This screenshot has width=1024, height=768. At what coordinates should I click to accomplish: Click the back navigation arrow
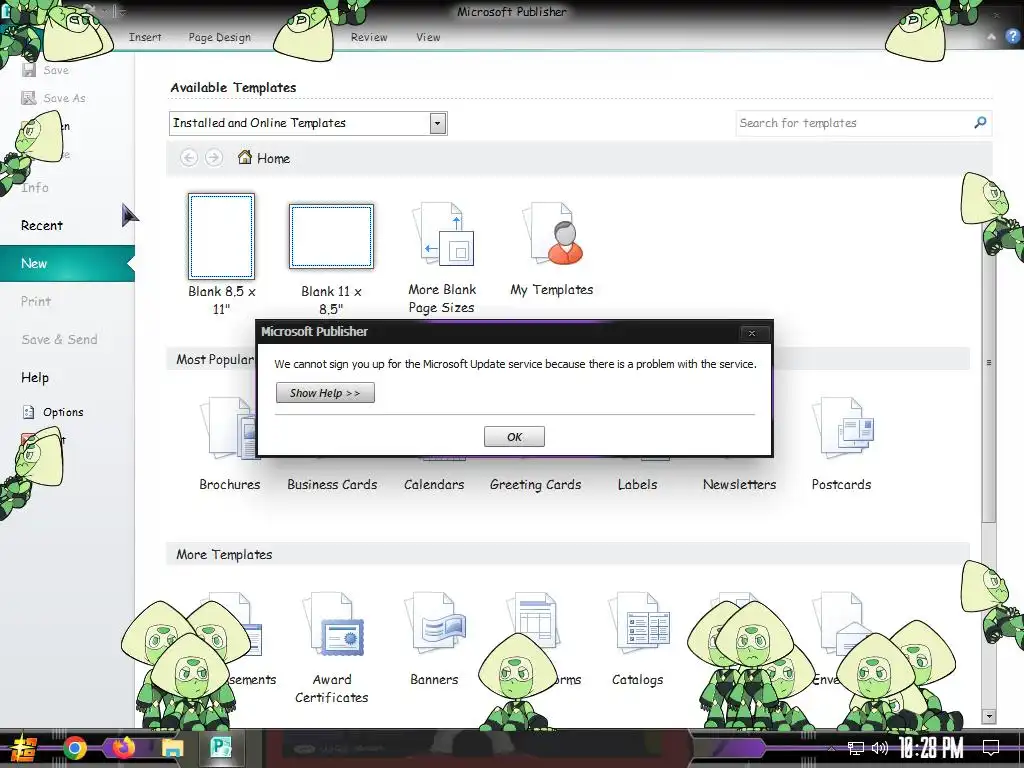189,157
